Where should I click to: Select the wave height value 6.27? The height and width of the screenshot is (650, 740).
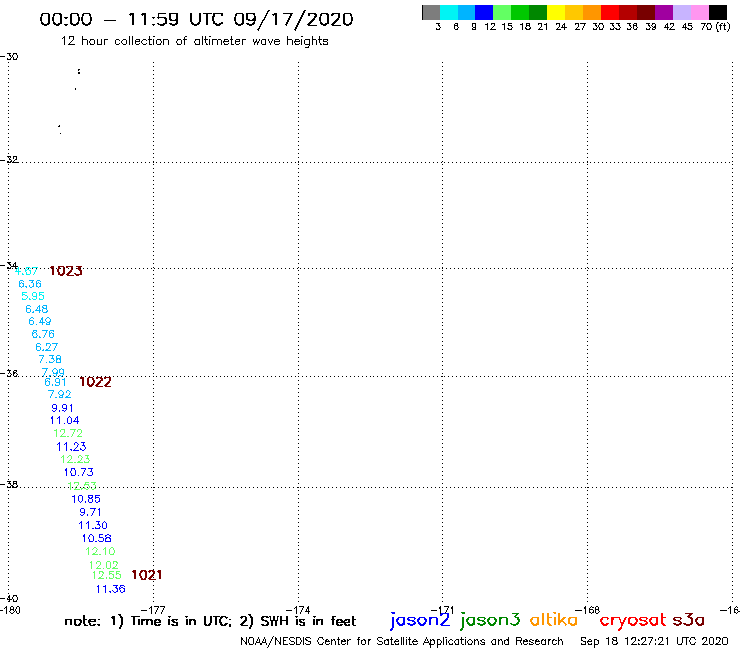46,347
